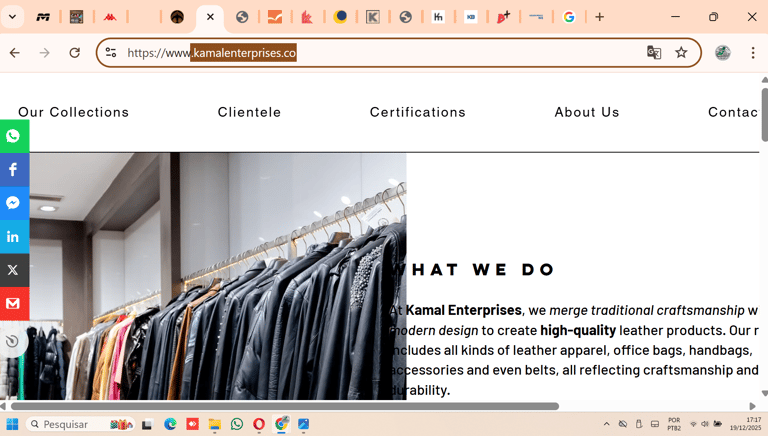
Task: Reload the current page
Action: click(x=74, y=53)
